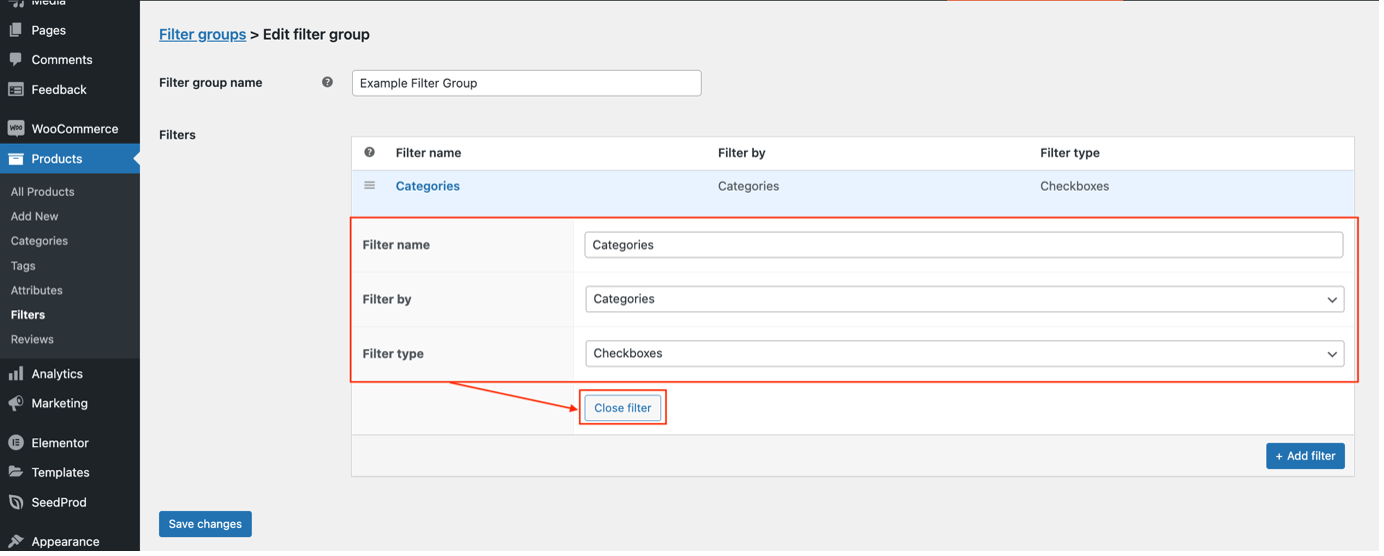
Task: Go to All Products submenu
Action: pyautogui.click(x=43, y=192)
